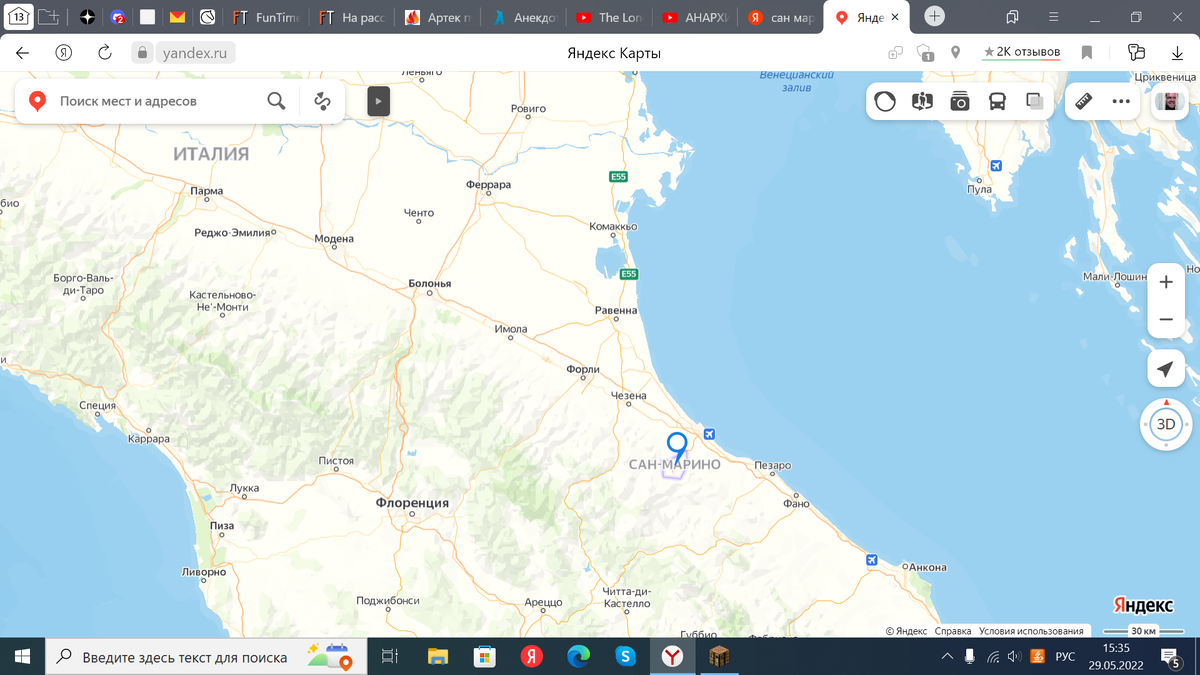Click the Yandex logo on the map
Viewport: 1200px width, 675px height.
(1143, 605)
